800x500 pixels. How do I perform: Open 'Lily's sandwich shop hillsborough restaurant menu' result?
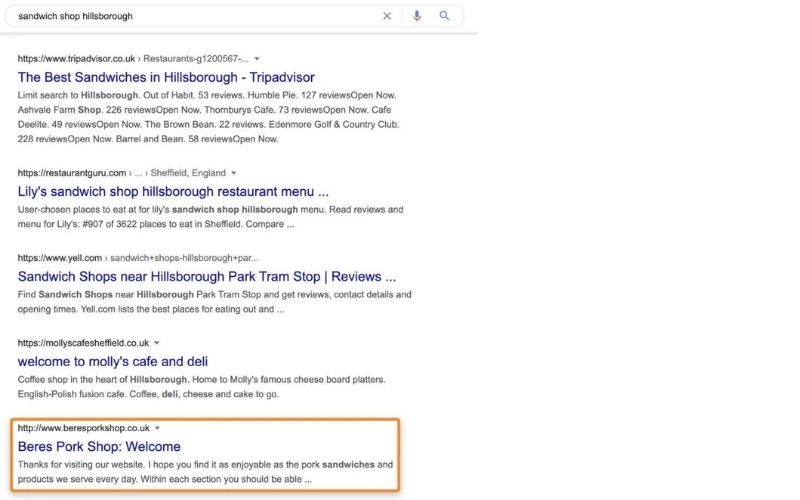pos(173,191)
